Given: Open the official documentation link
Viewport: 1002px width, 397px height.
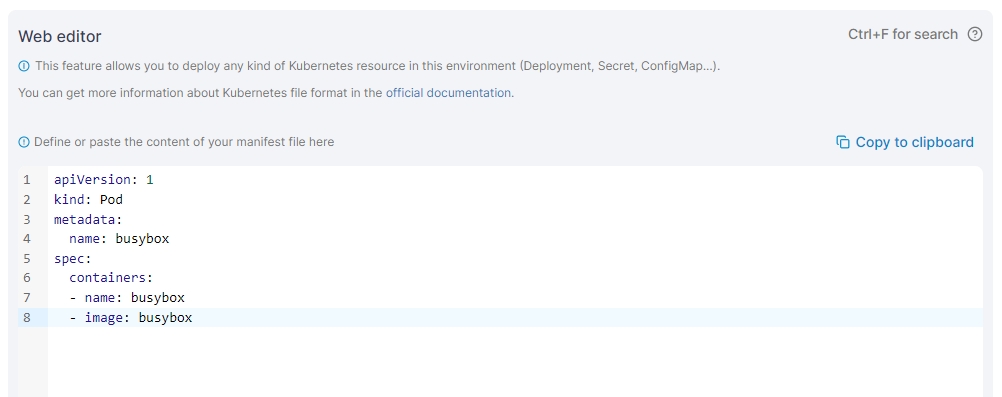Looking at the screenshot, I should coord(448,93).
